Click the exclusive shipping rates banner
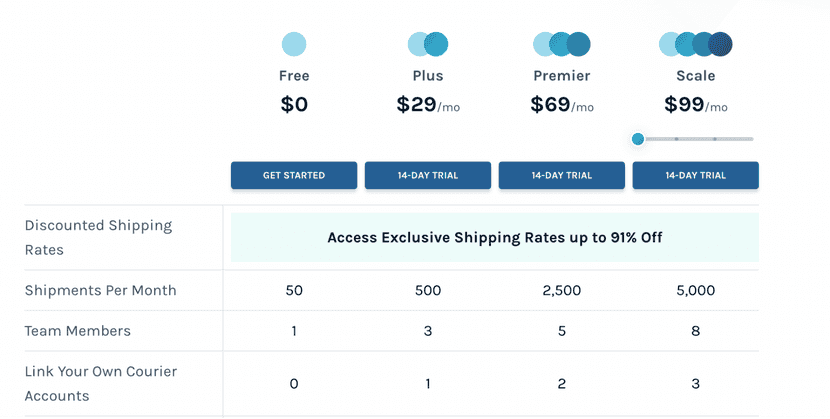This screenshot has width=830, height=419. (x=494, y=238)
